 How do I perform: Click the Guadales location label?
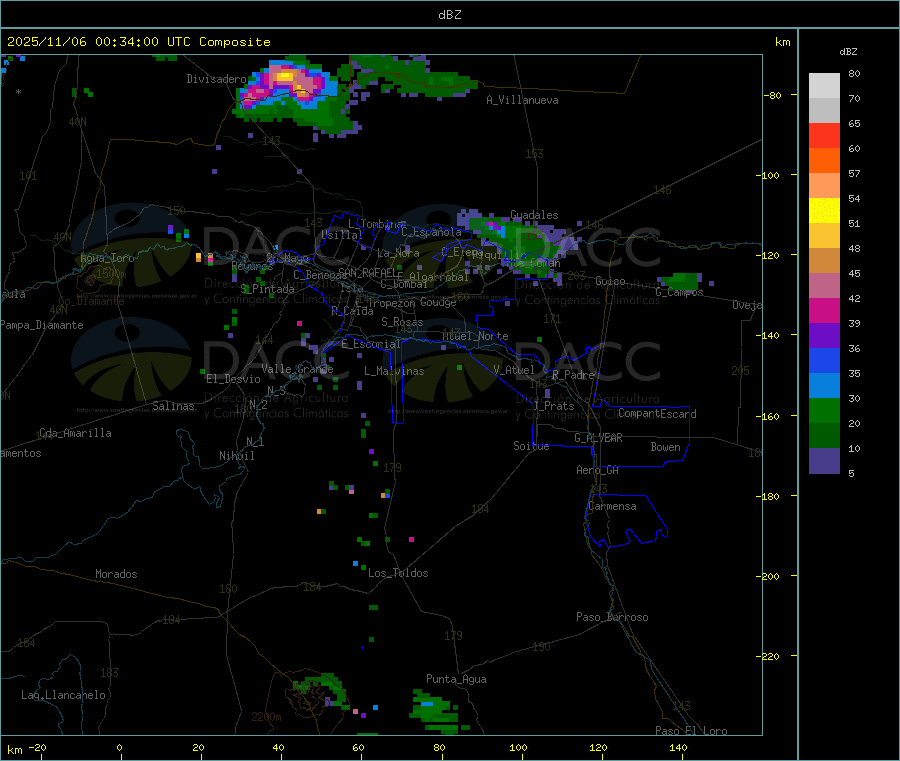(534, 215)
